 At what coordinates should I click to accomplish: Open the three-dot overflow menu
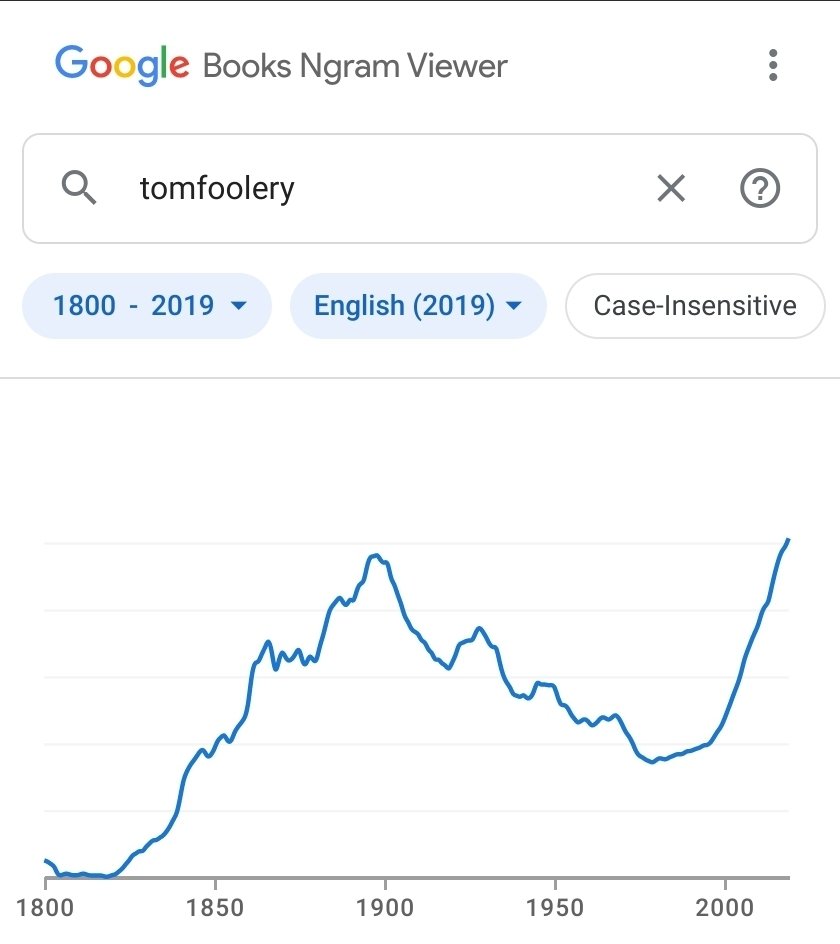point(773,65)
